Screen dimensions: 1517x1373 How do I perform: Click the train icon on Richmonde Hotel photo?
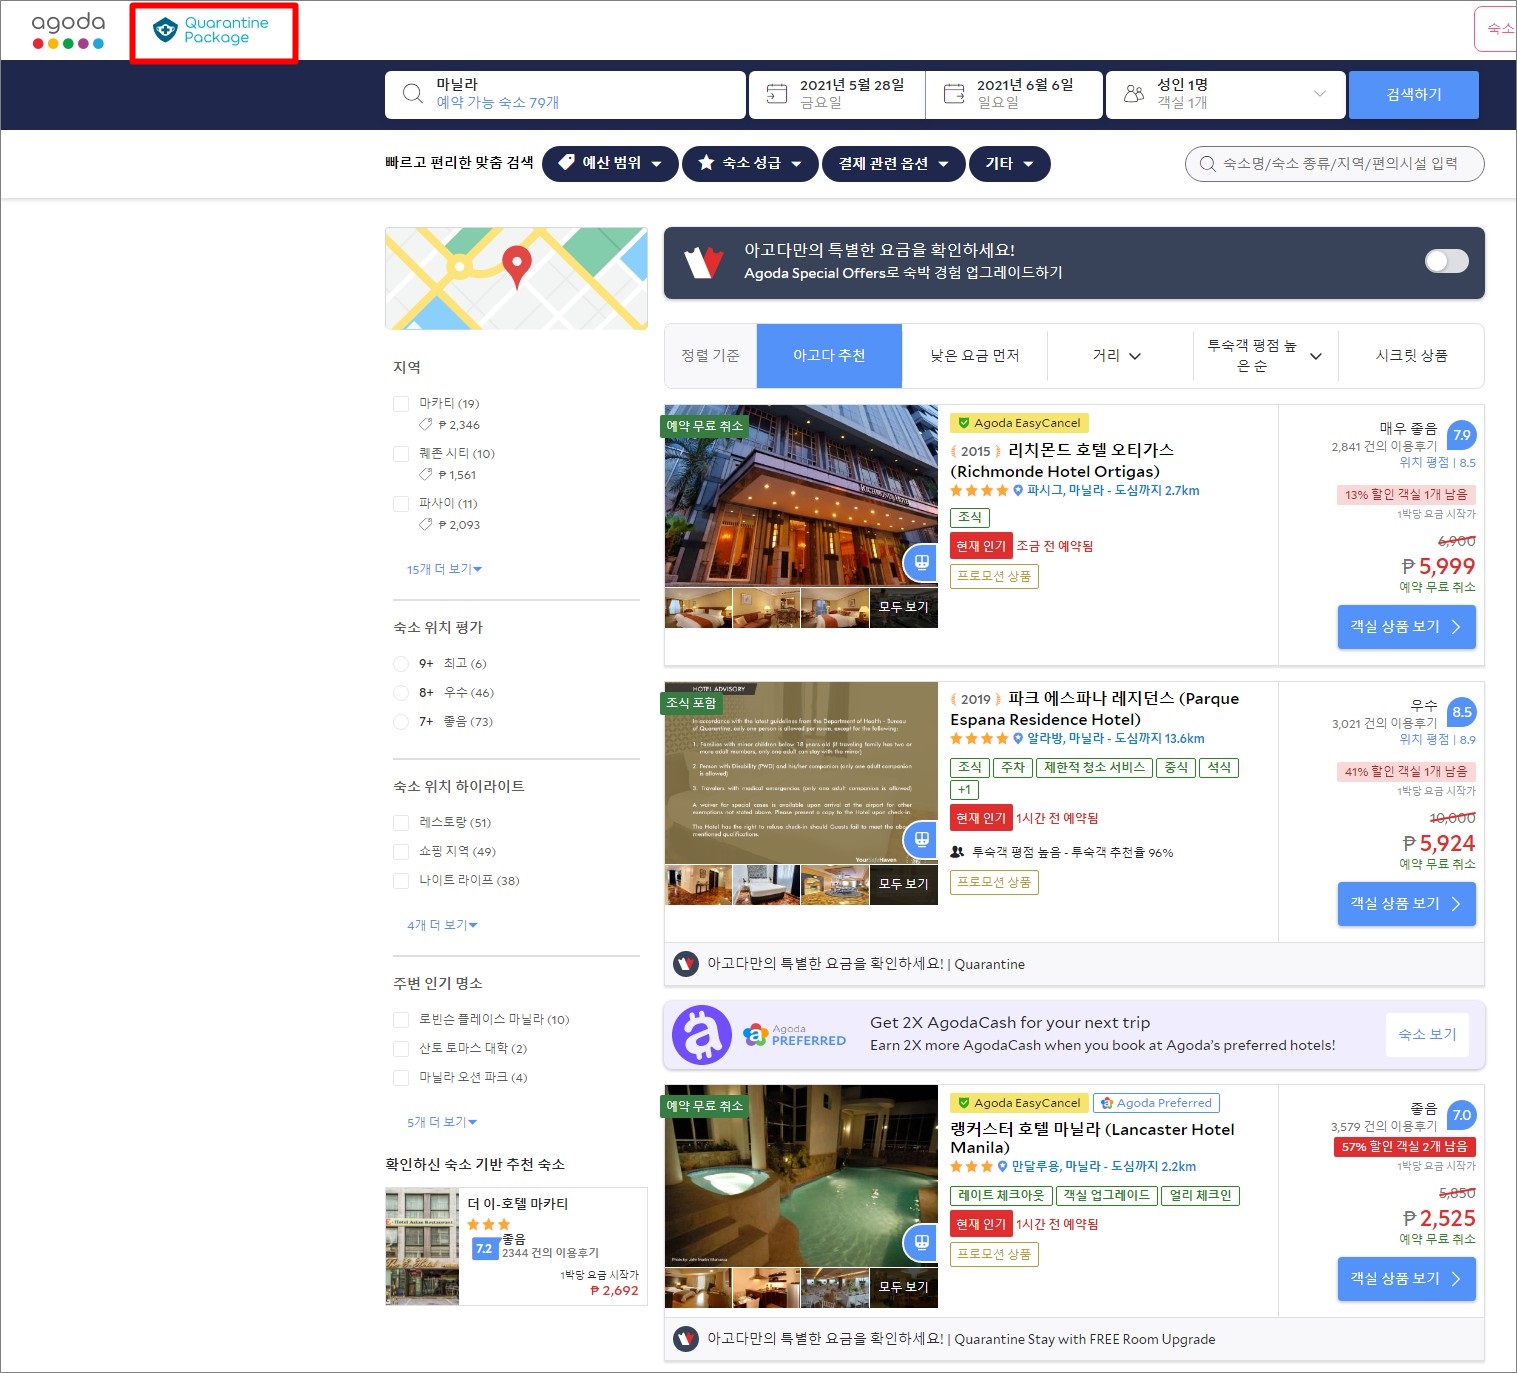921,562
